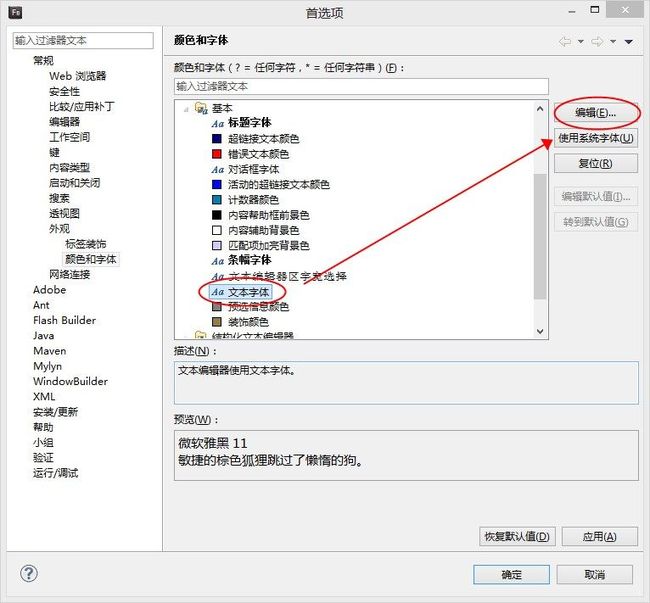The image size is (650, 603).
Task: Click the Aa icon beside 对话框字体
Action: (x=218, y=170)
